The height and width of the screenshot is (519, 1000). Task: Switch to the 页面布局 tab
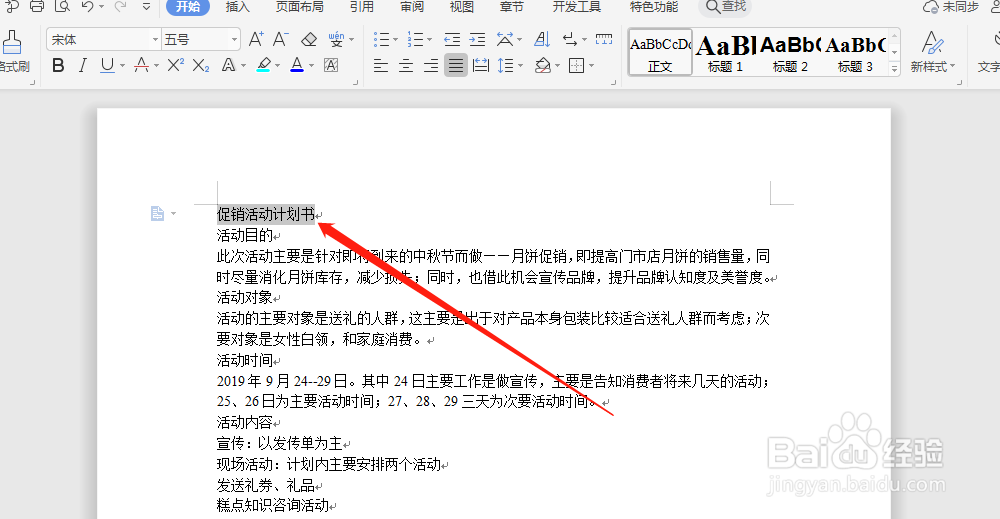click(x=299, y=6)
